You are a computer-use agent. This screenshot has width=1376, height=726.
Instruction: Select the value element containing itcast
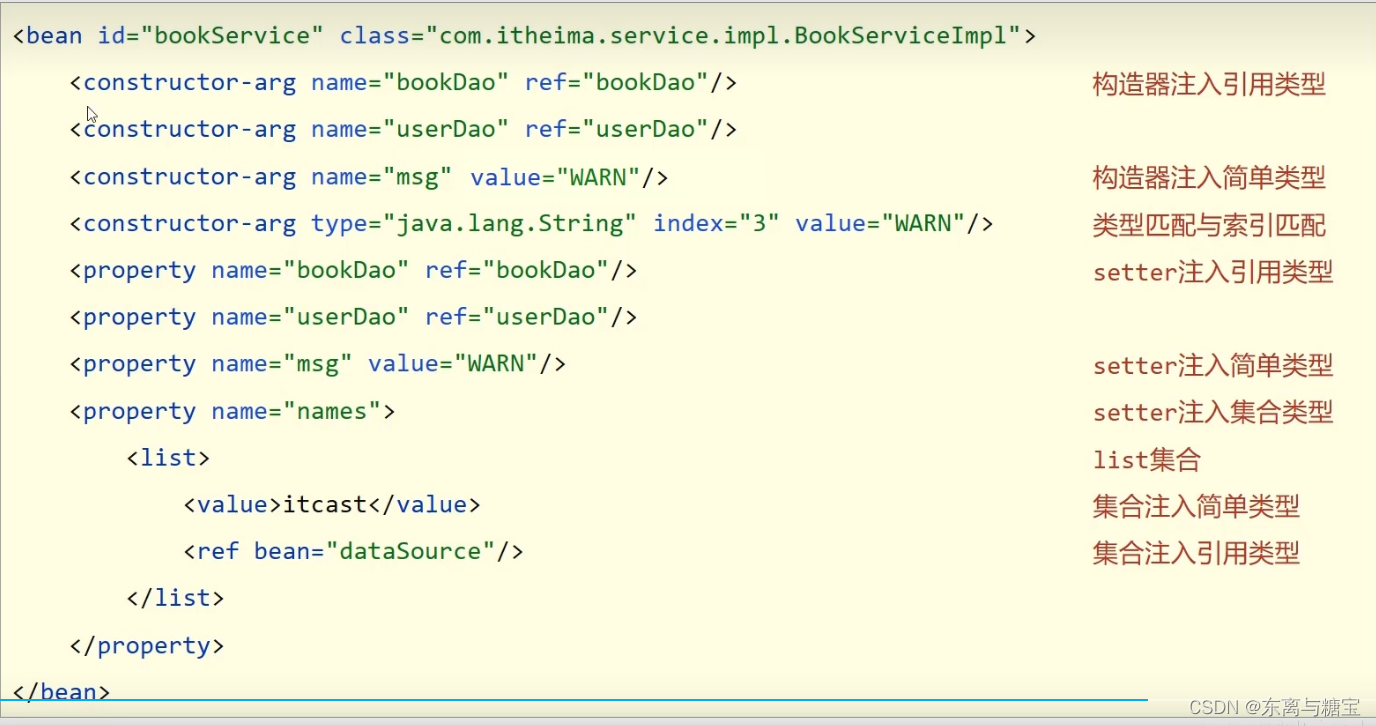pos(332,505)
